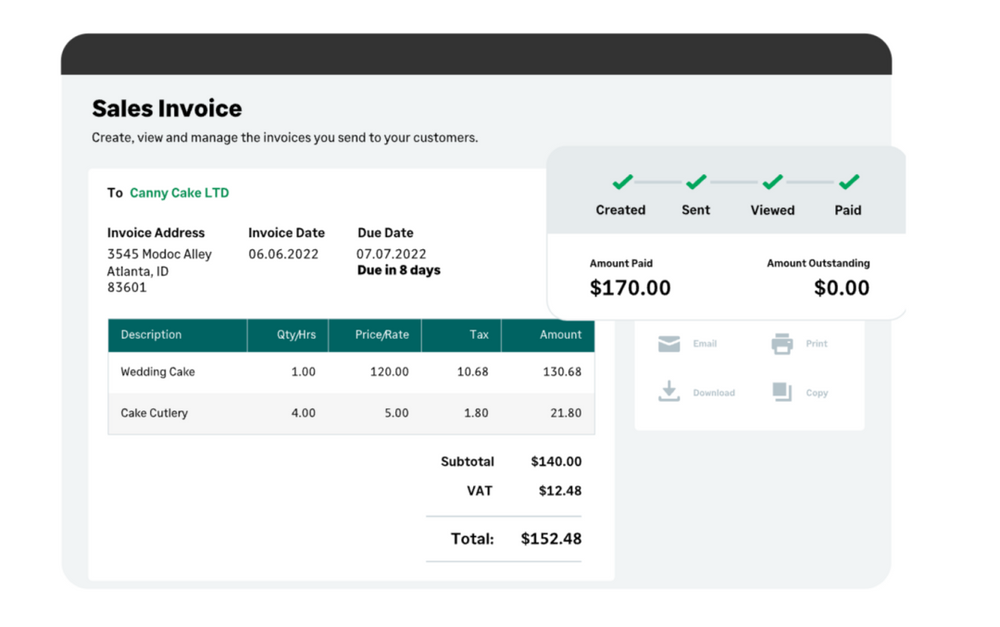Screen dimensions: 1000x627
Task: Select the Wedding Cake line item
Action: point(158,372)
